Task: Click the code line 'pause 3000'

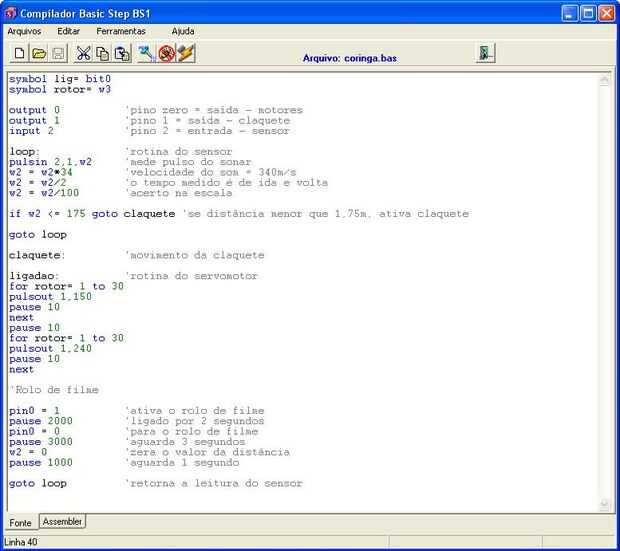Action: coord(41,442)
